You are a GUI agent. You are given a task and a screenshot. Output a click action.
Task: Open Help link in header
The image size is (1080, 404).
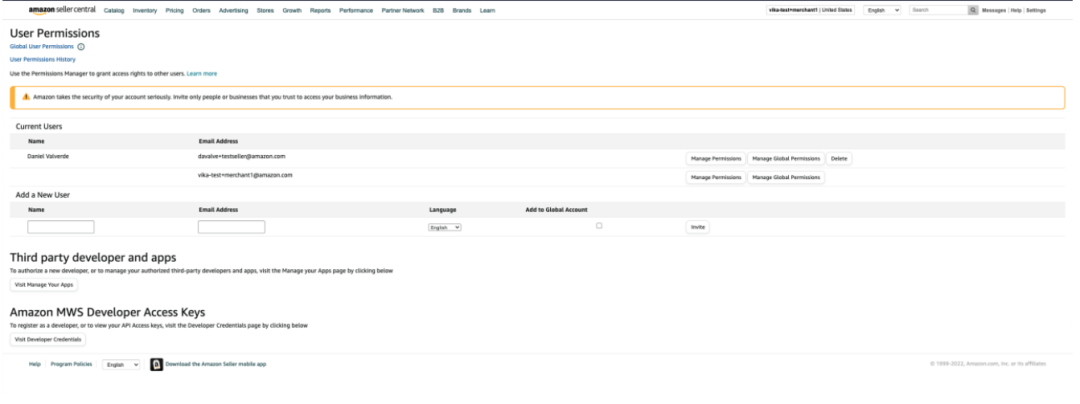tap(1016, 10)
